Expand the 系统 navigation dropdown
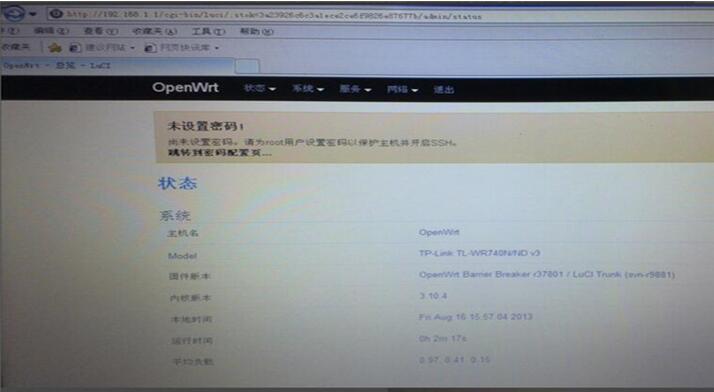This screenshot has width=714, height=392. [308, 89]
